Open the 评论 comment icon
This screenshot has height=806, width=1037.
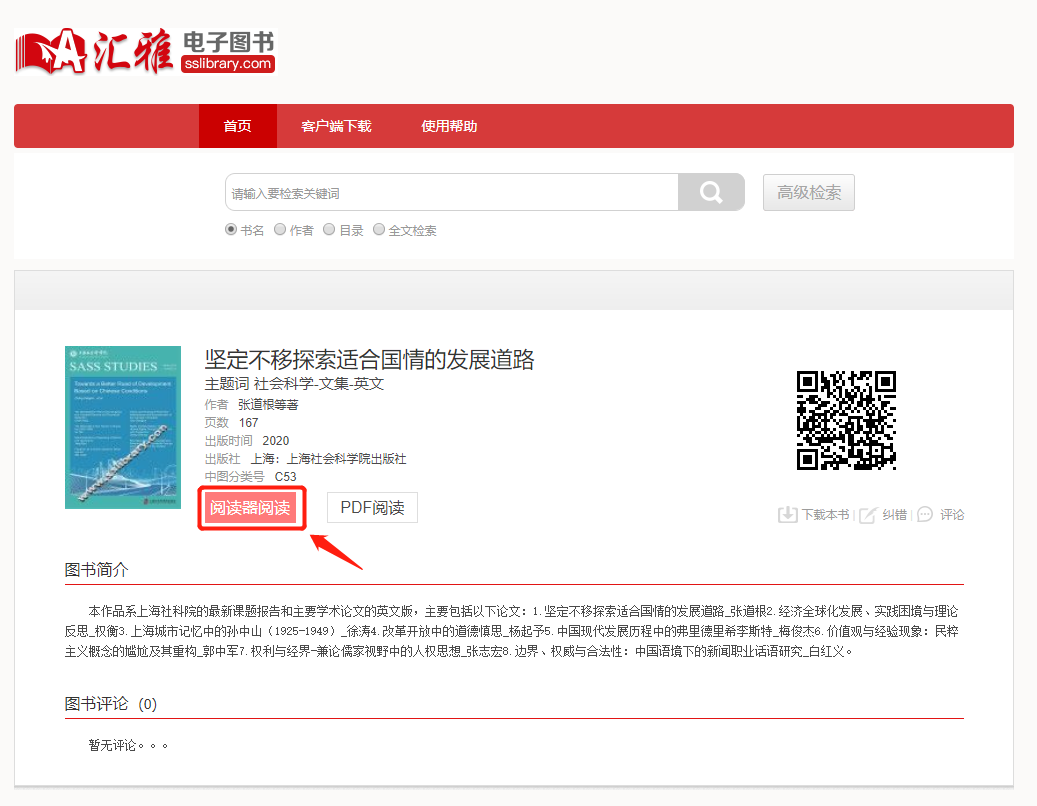[x=925, y=515]
